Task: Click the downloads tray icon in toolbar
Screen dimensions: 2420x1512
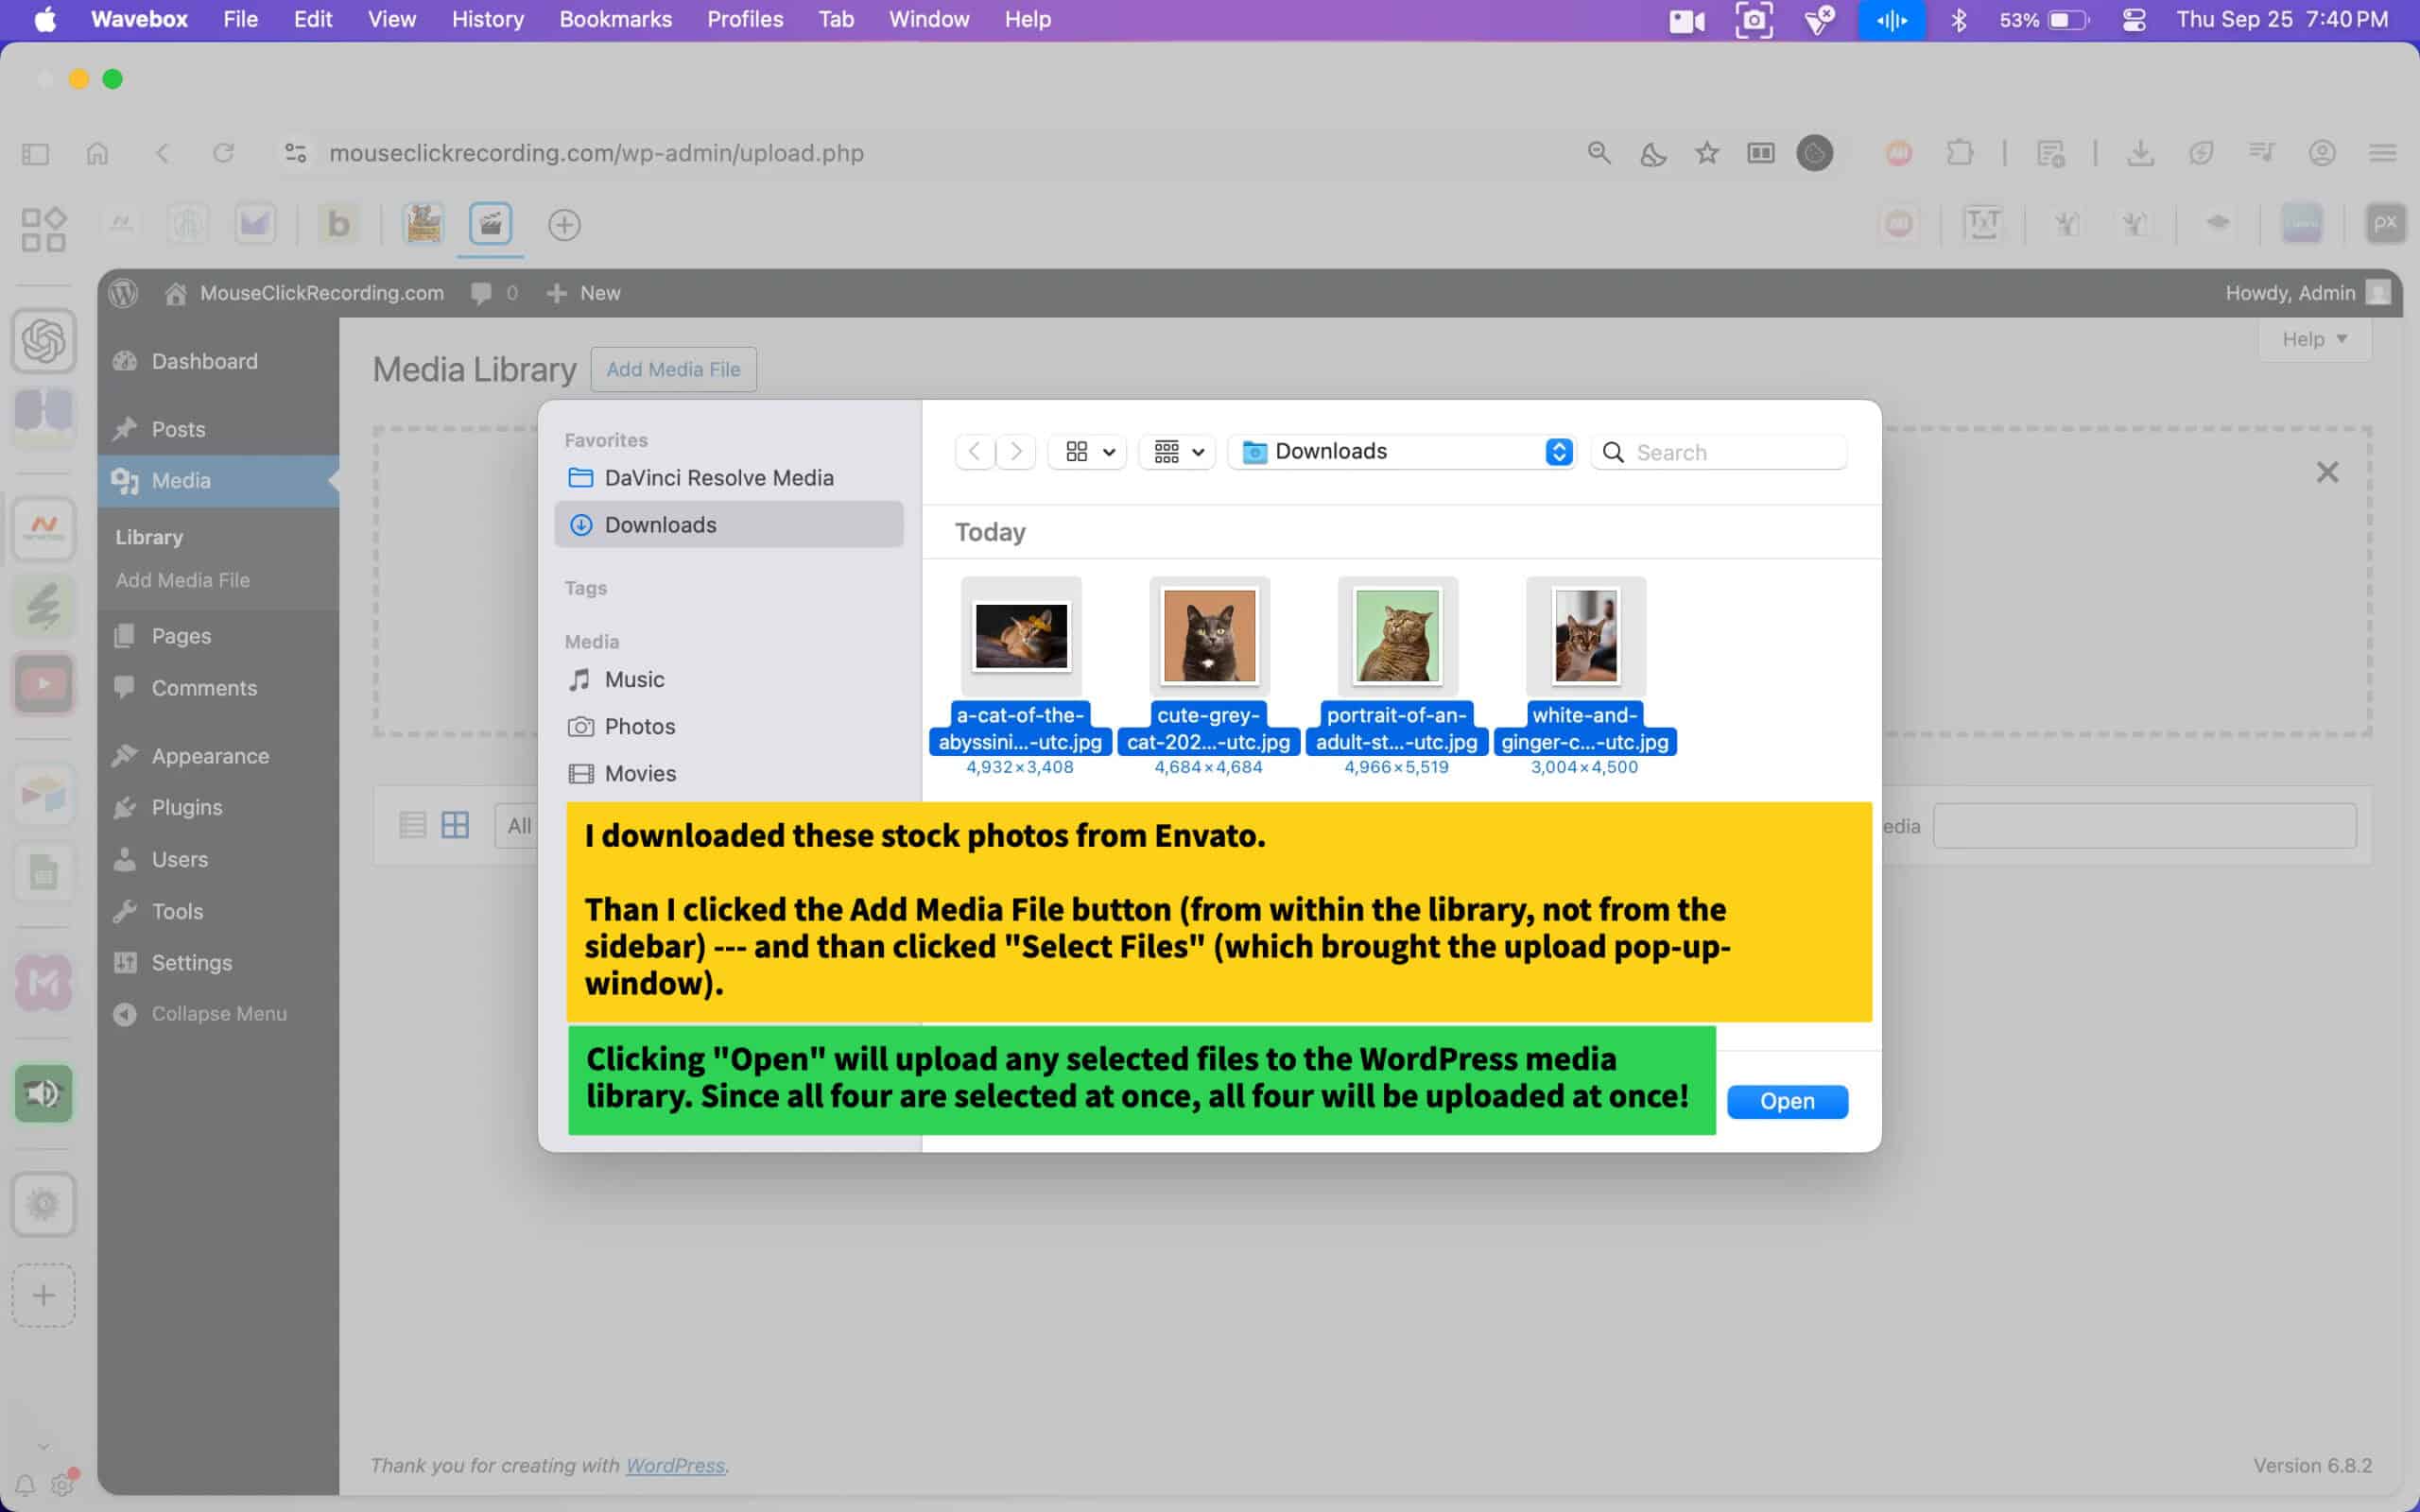Action: pos(2140,153)
